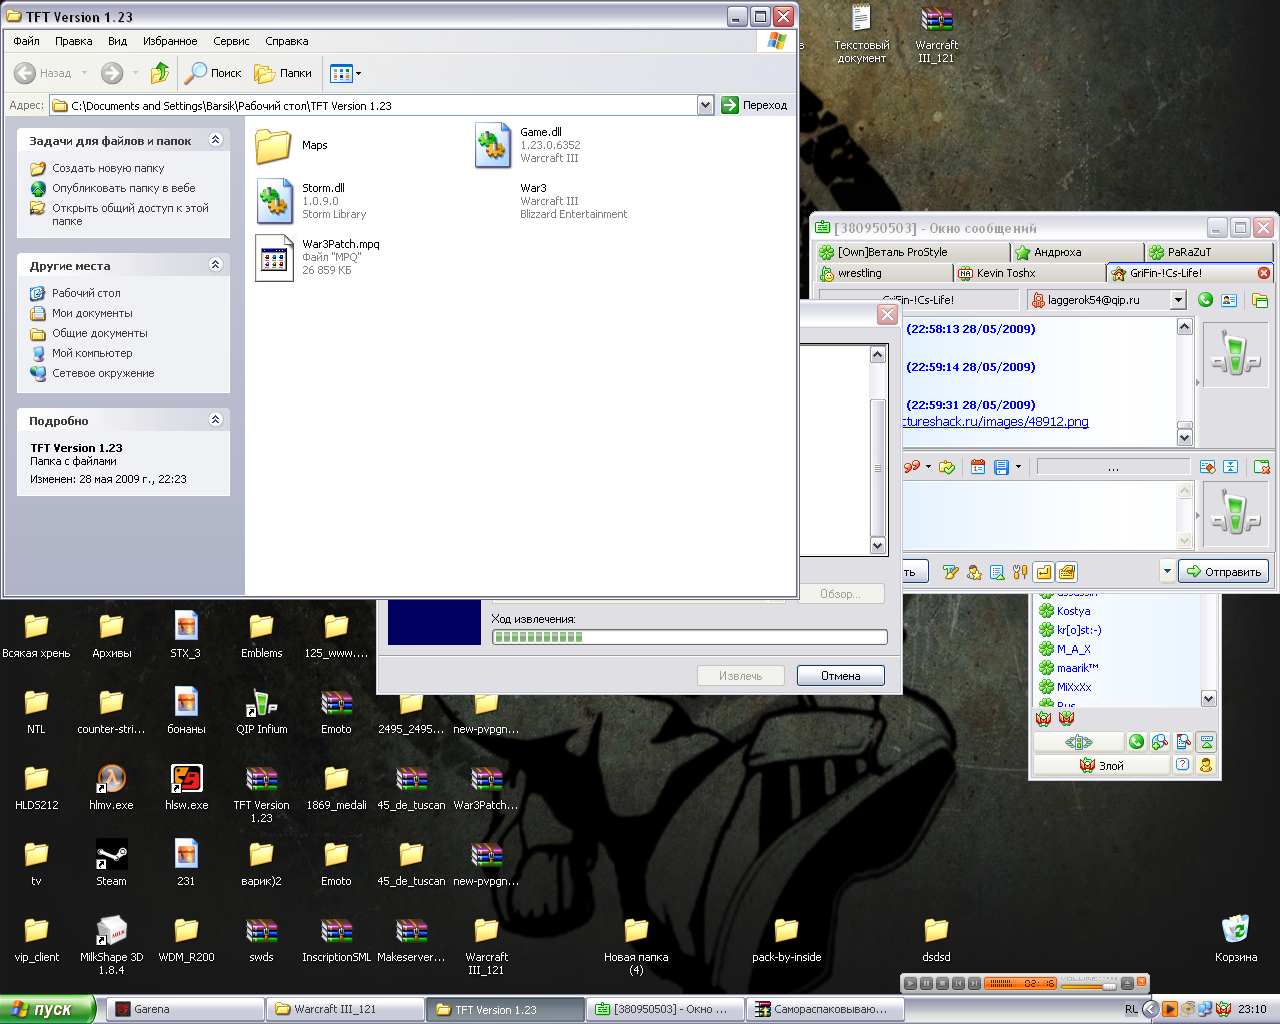Open message history calendar icon
The height and width of the screenshot is (1024, 1280).
click(x=978, y=467)
